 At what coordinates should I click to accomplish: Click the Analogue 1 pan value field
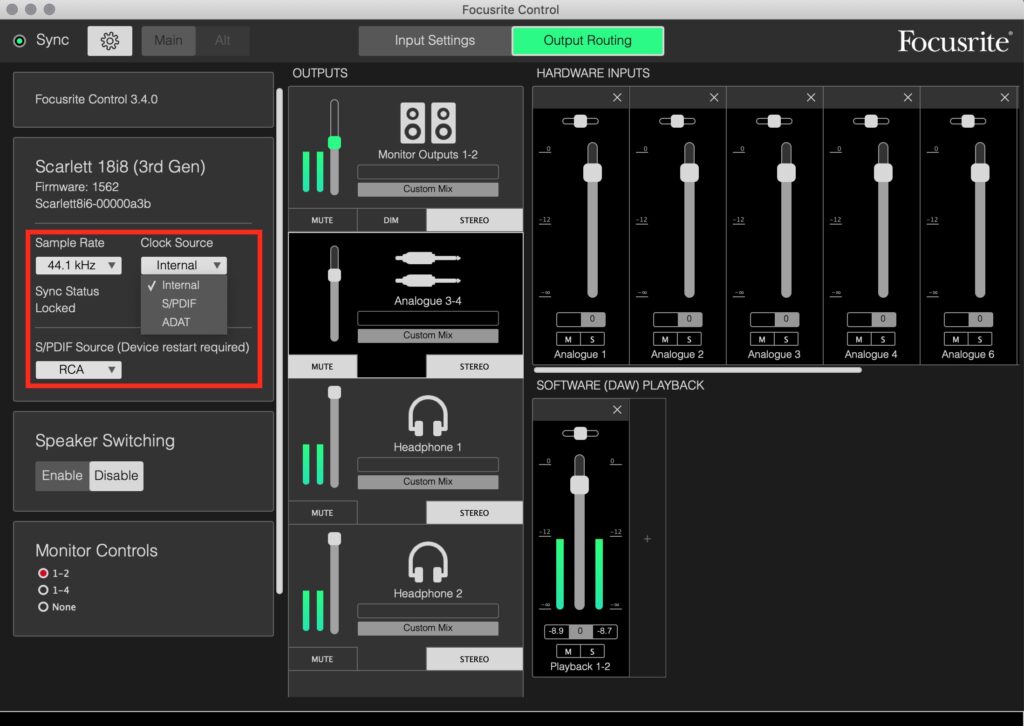coord(581,319)
